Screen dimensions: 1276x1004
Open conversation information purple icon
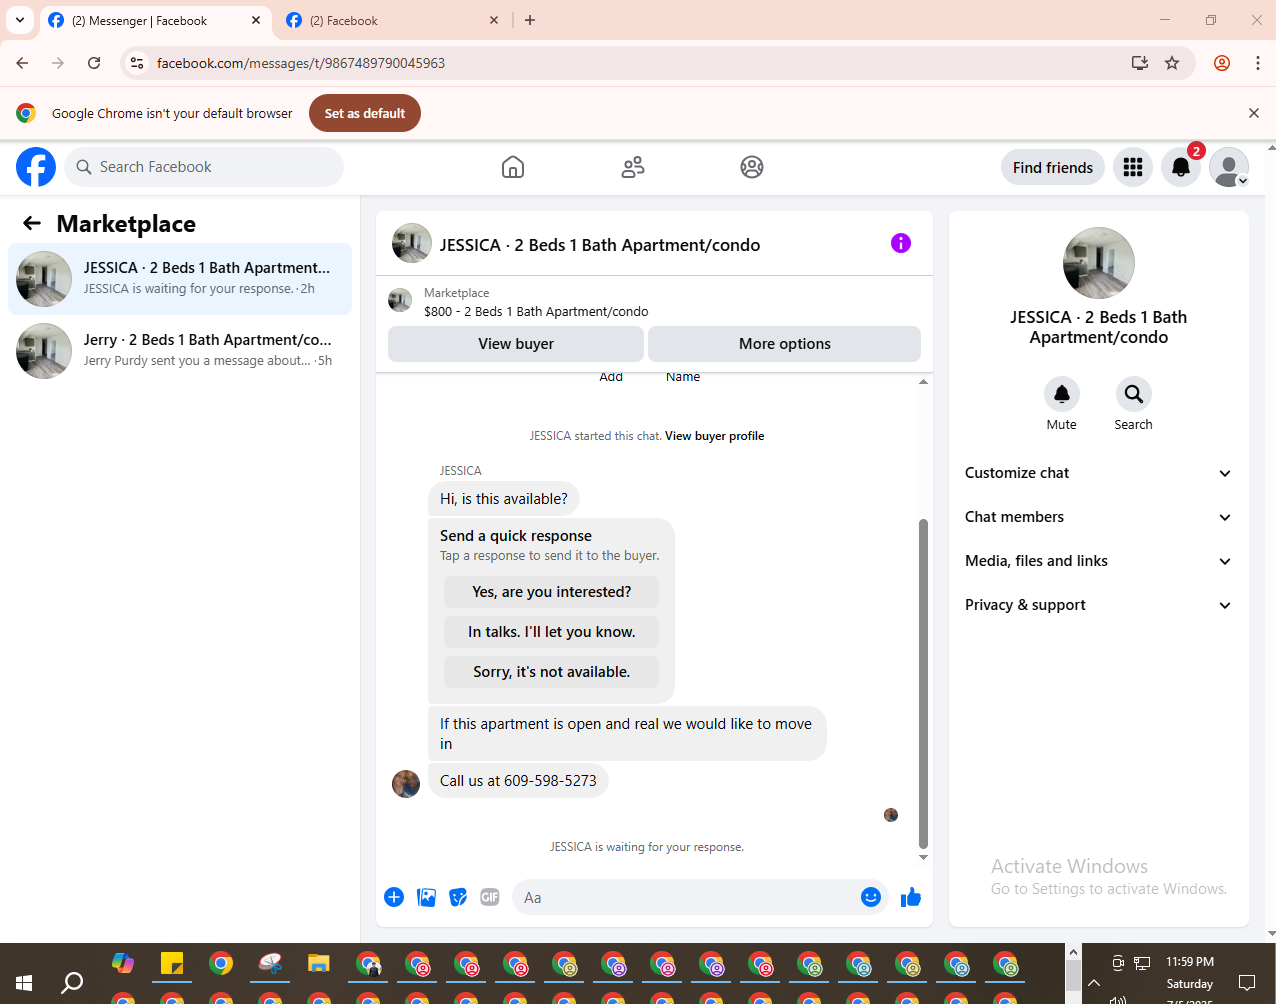(901, 243)
